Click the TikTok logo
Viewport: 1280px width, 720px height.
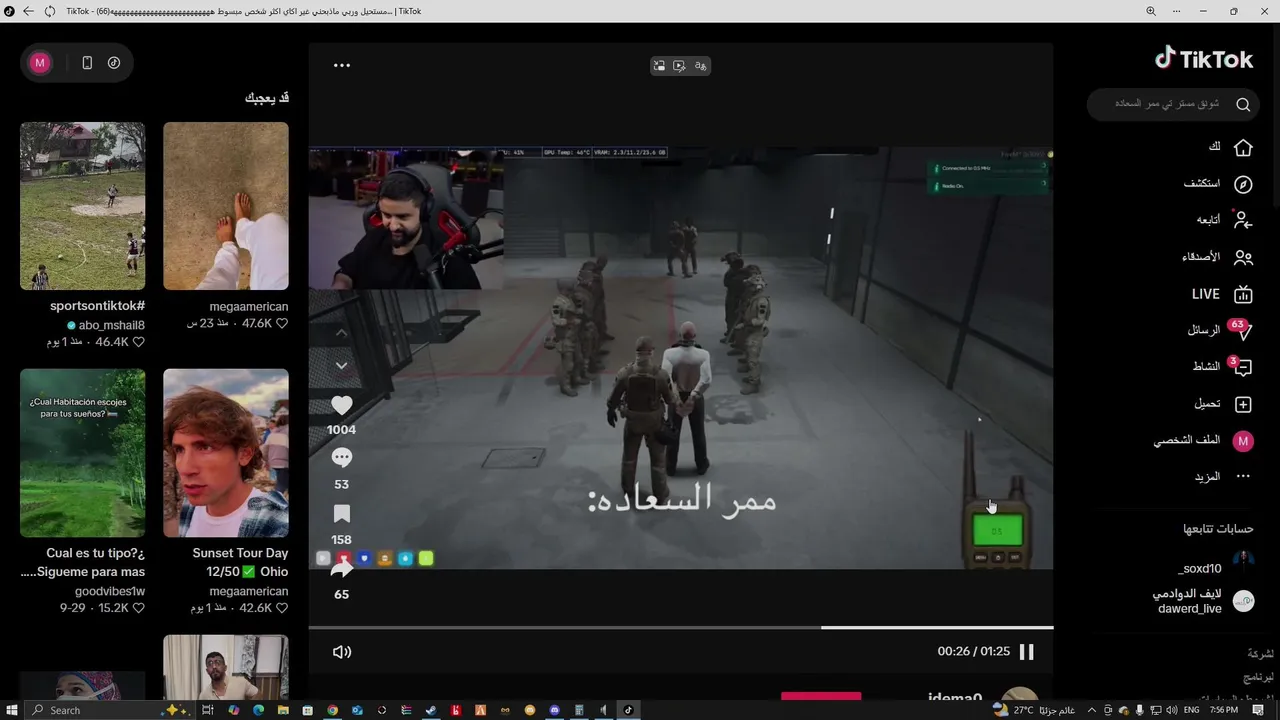coord(1204,59)
